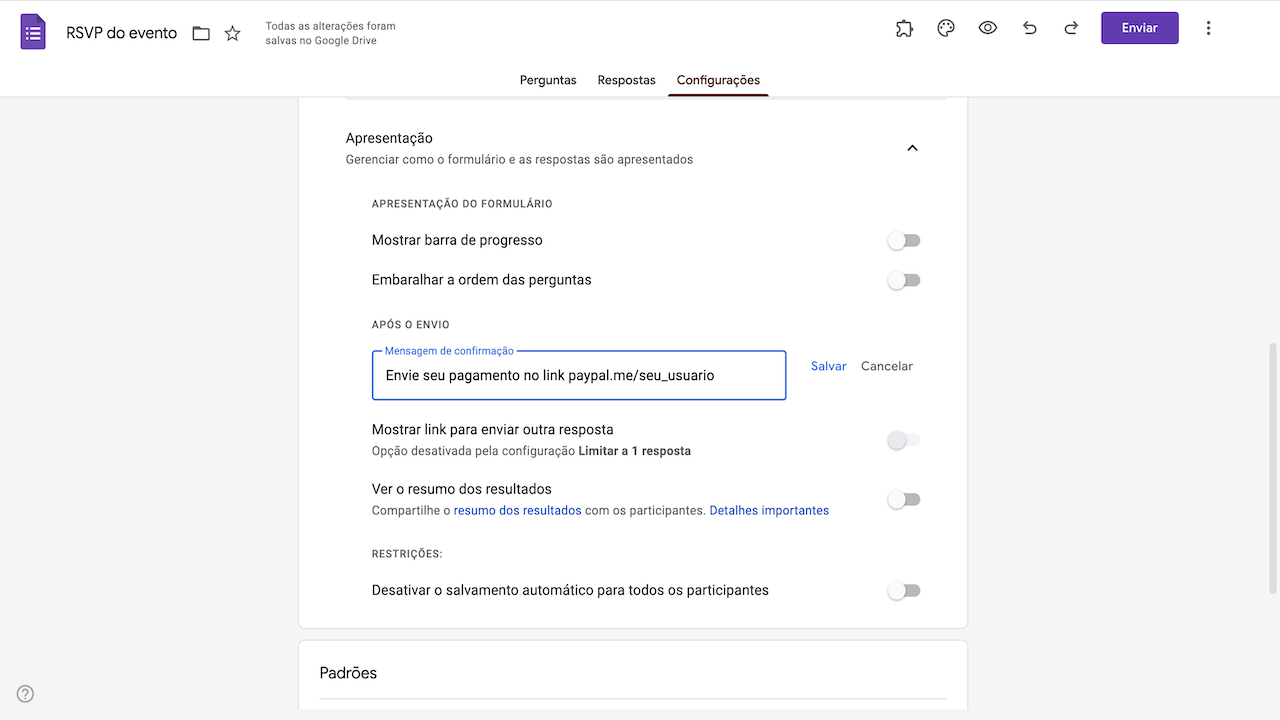Toggle Embaralhar a ordem das perguntas
Screen dimensions: 1280x720
pyautogui.click(x=903, y=281)
